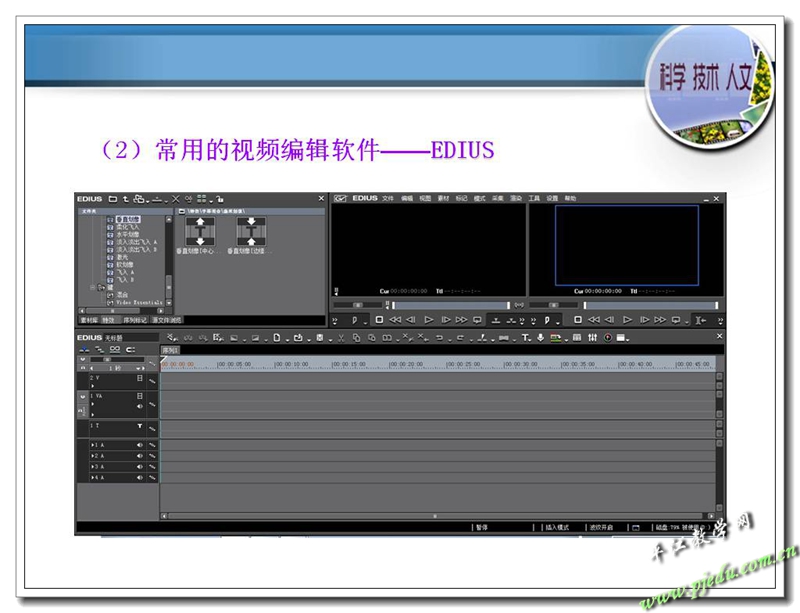Click the undo arrow in timeline toolbar
800x613 pixels.
click(439, 338)
